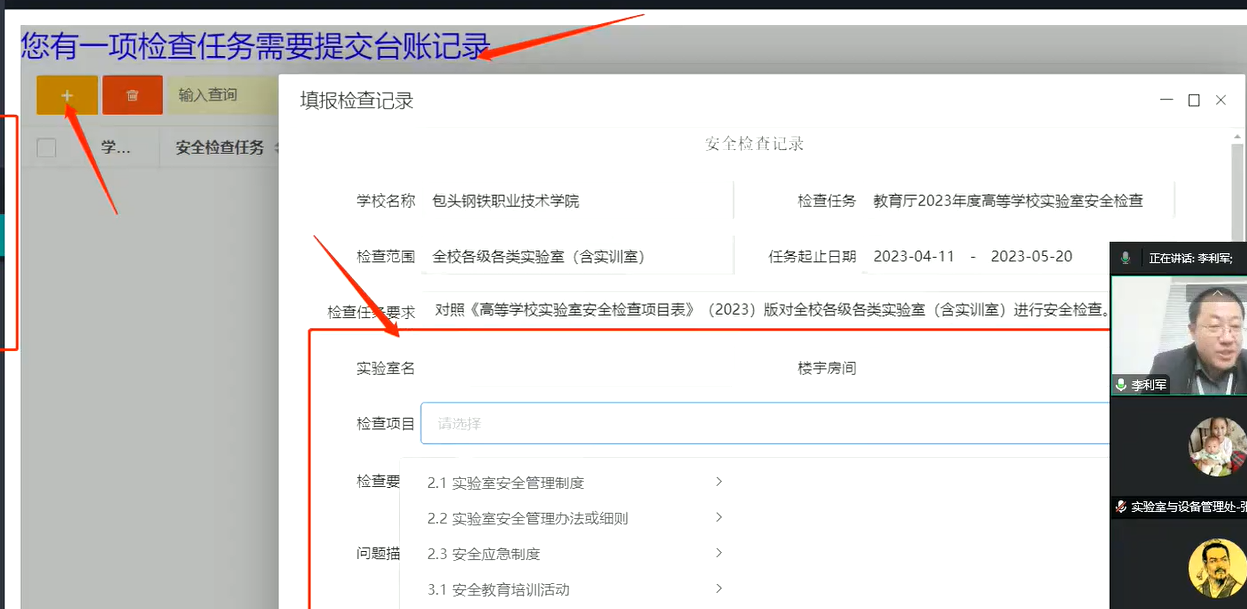The width and height of the screenshot is (1247, 609).
Task: Select the 3.1 安全教育培训活动 menu option
Action: click(x=510, y=589)
